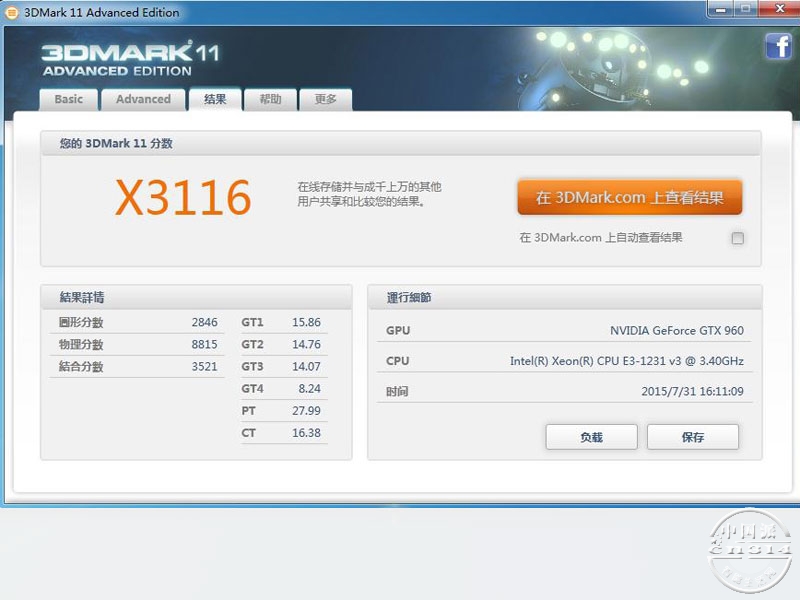This screenshot has width=800, height=600.
Task: Click the 保存 button
Action: pyautogui.click(x=692, y=437)
